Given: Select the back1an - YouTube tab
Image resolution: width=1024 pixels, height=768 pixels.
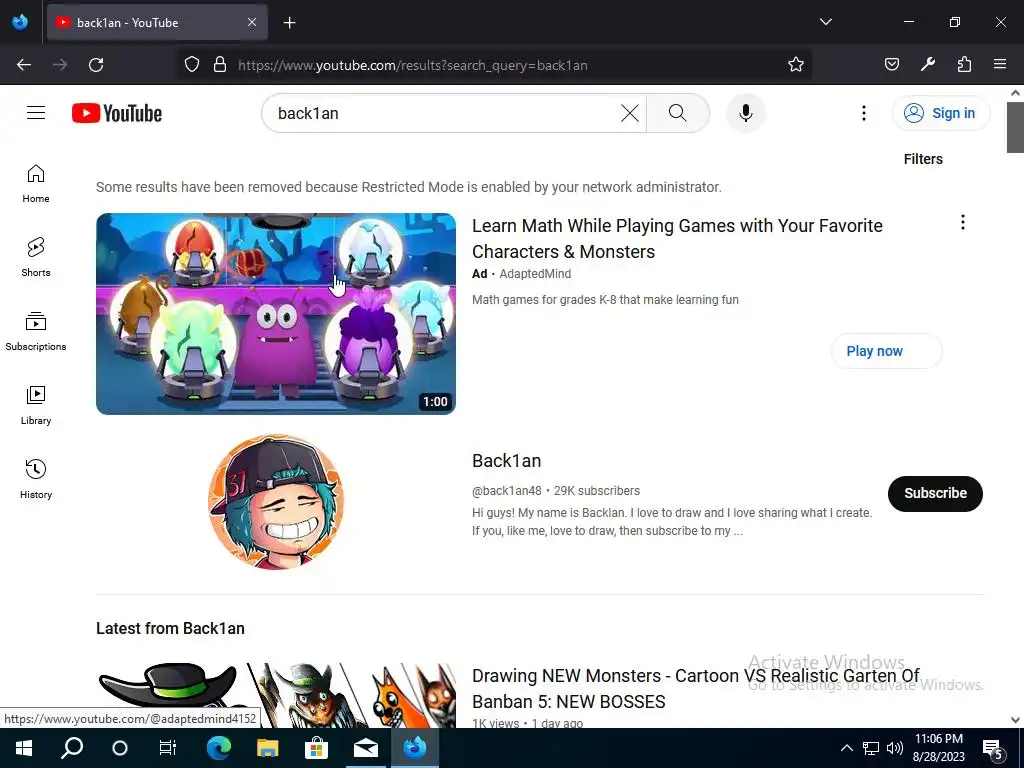Looking at the screenshot, I should point(157,22).
